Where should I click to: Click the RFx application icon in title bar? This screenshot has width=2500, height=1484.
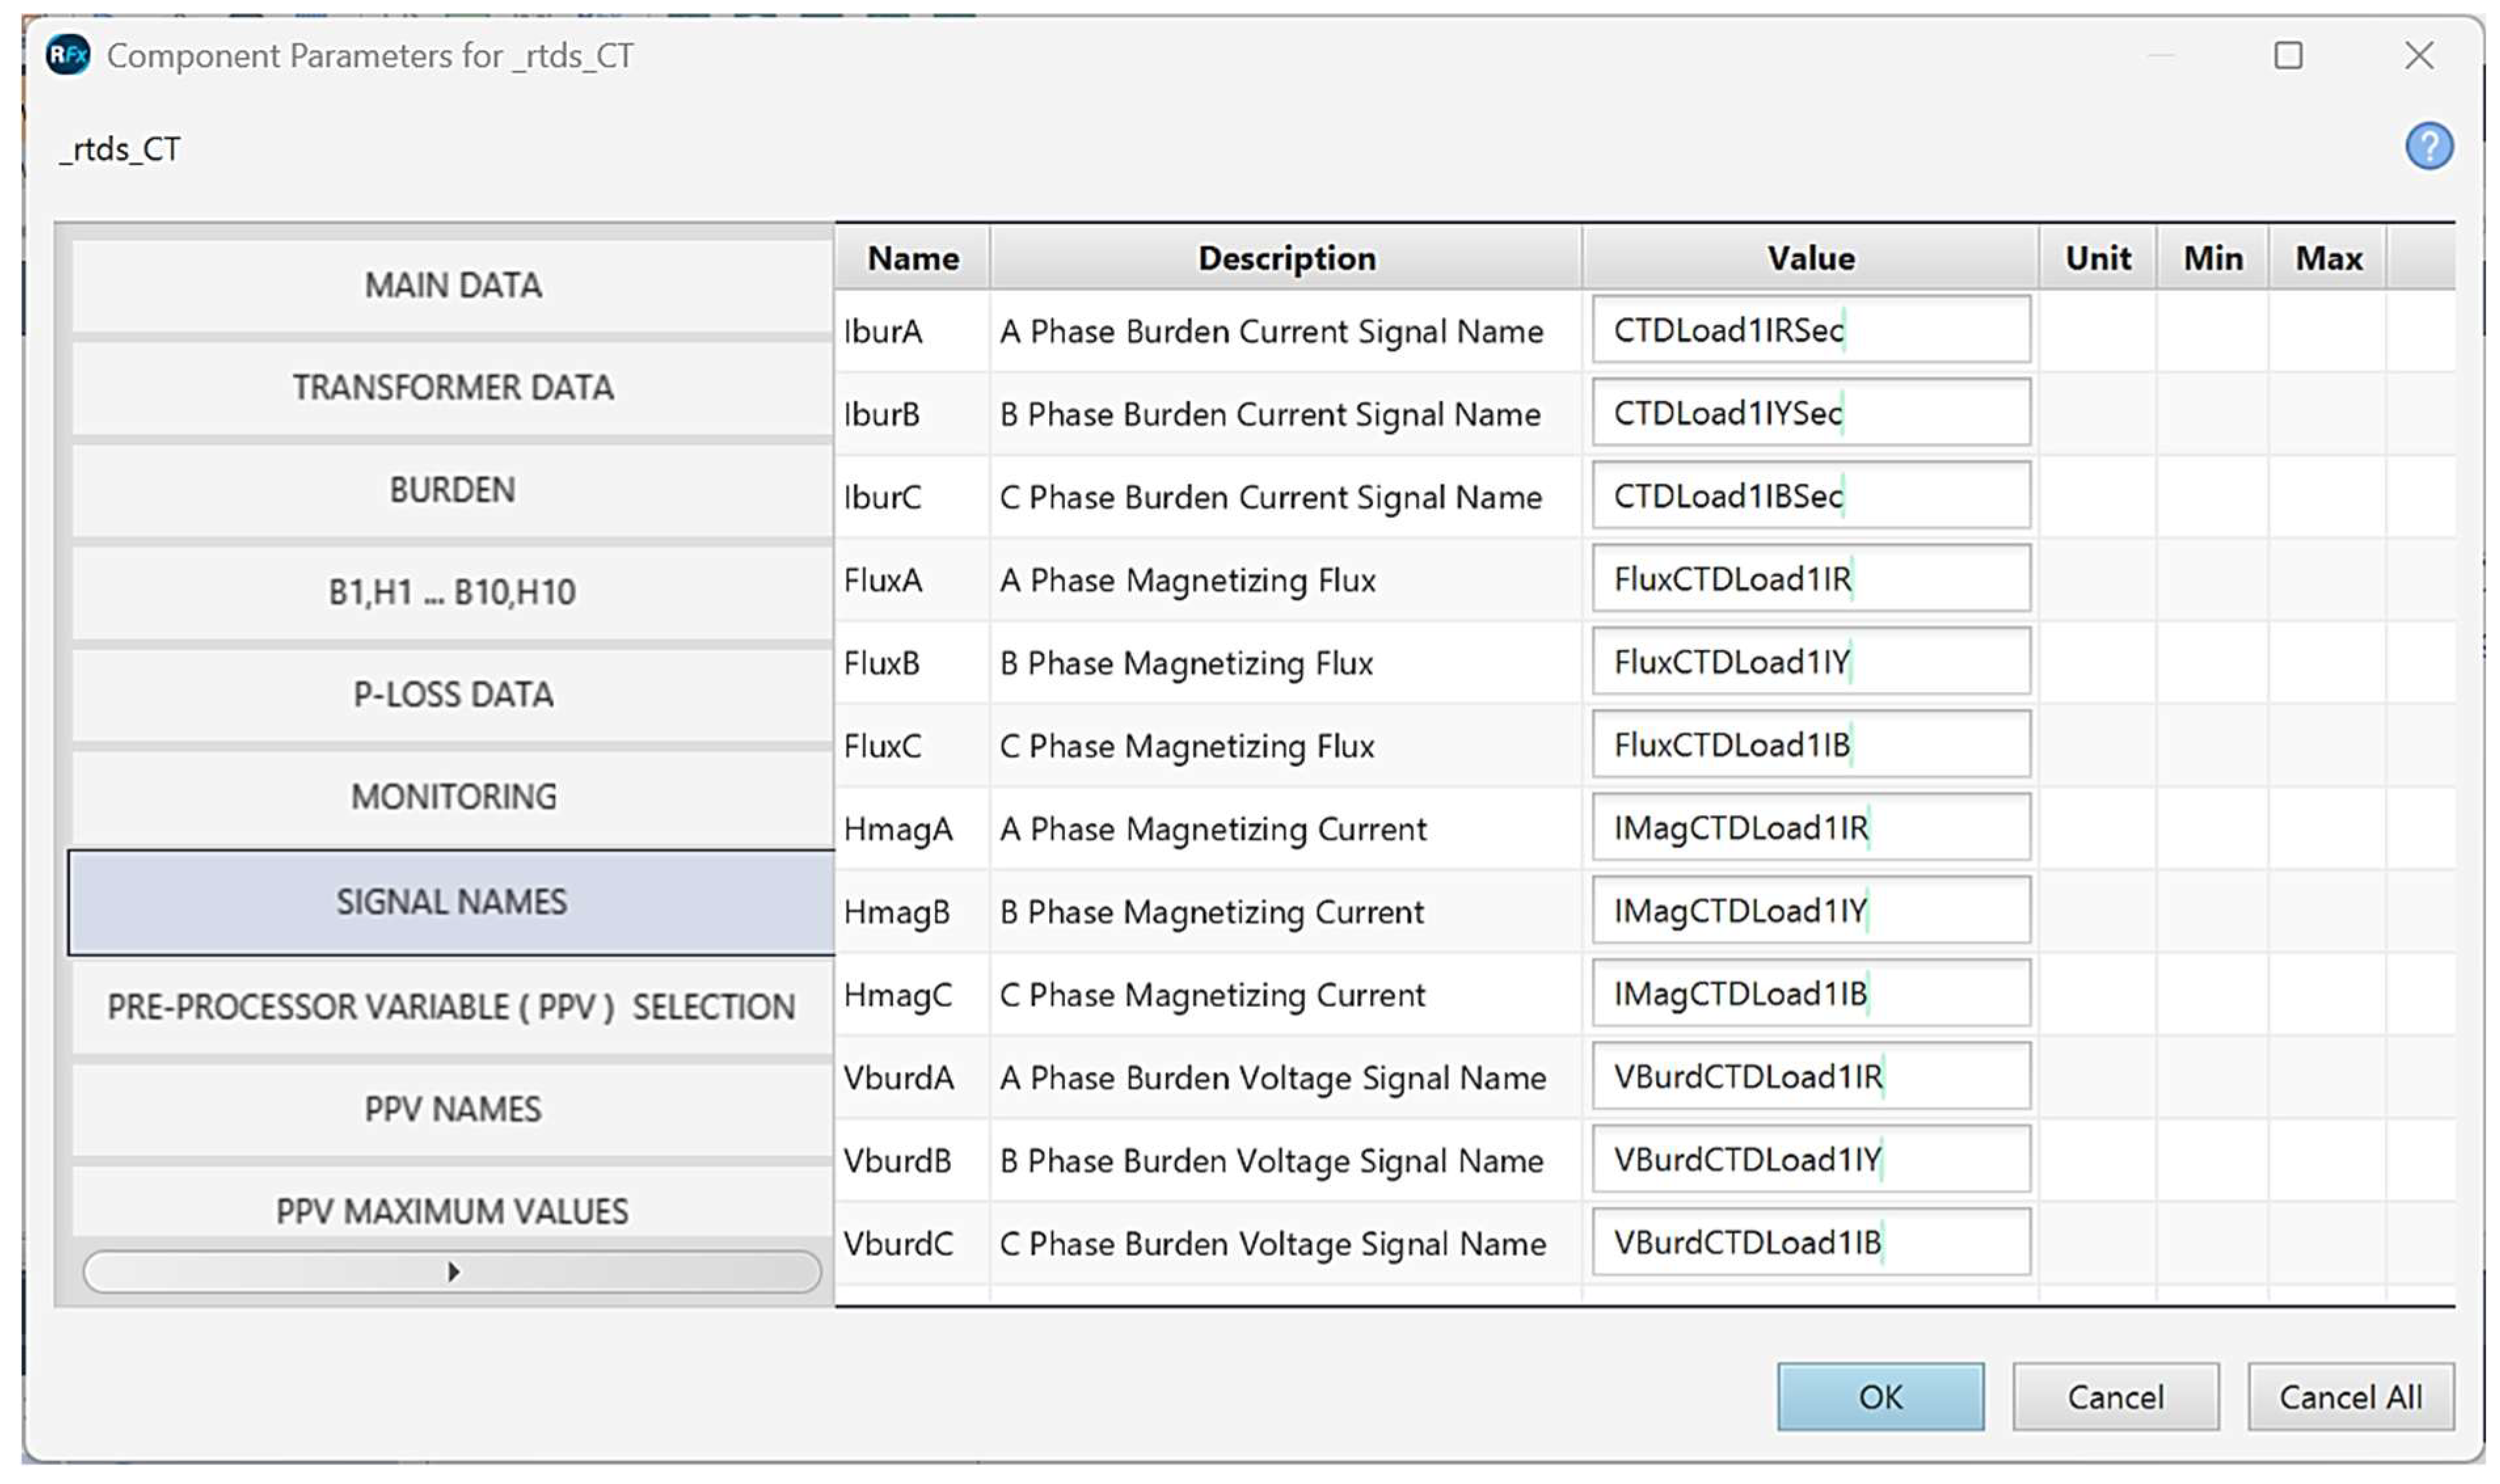[68, 55]
